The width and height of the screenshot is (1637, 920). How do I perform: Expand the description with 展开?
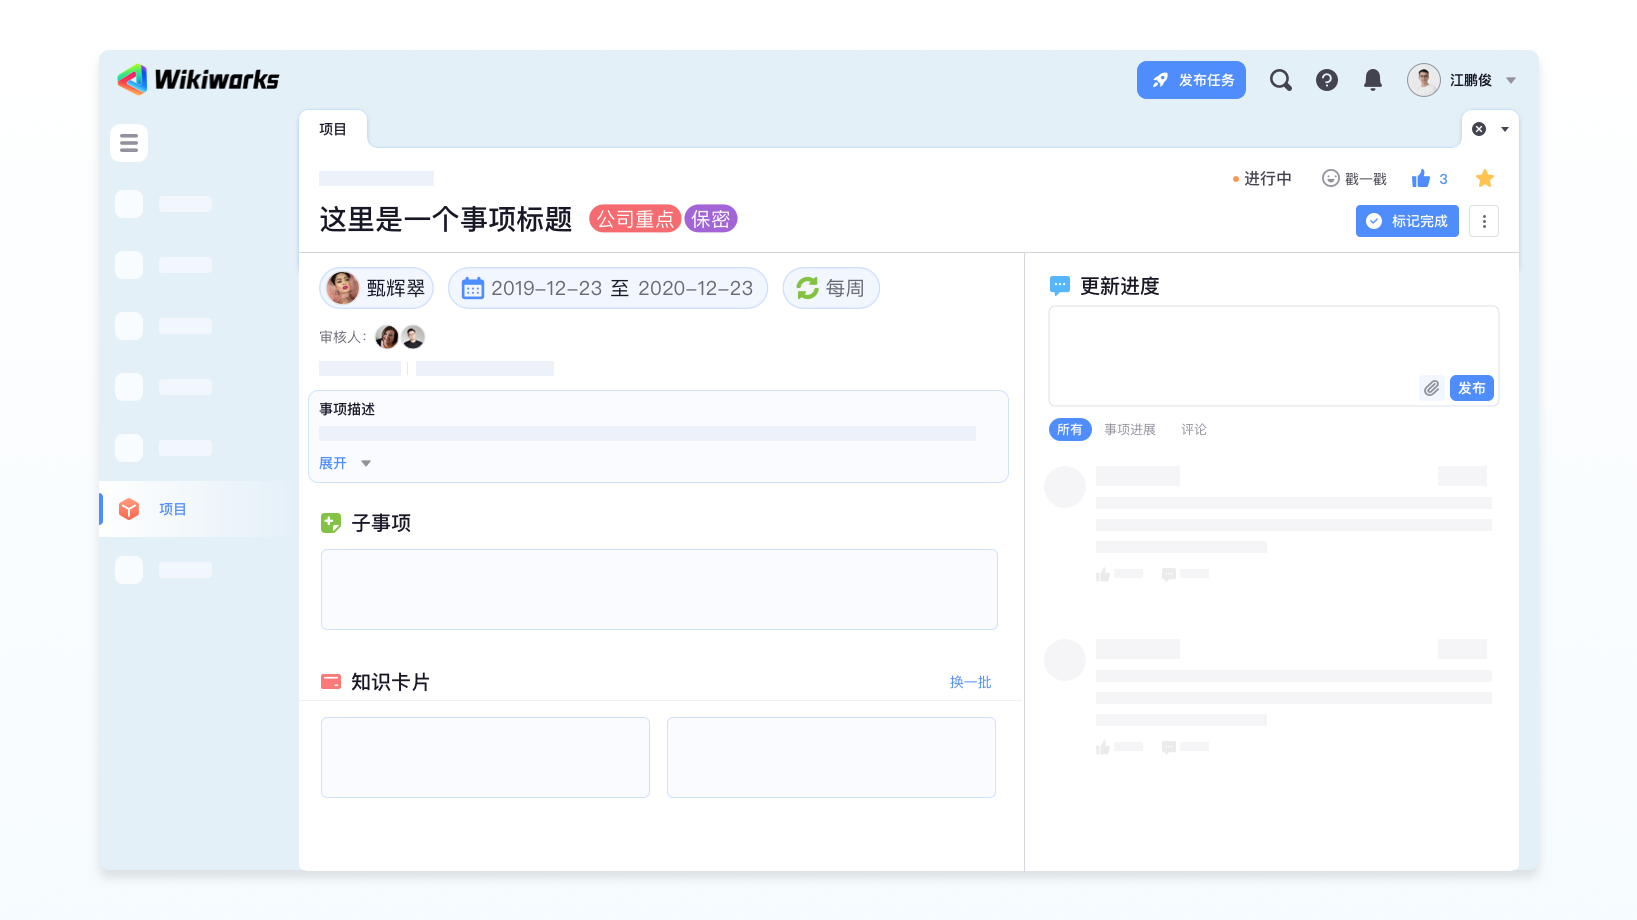[x=334, y=463]
